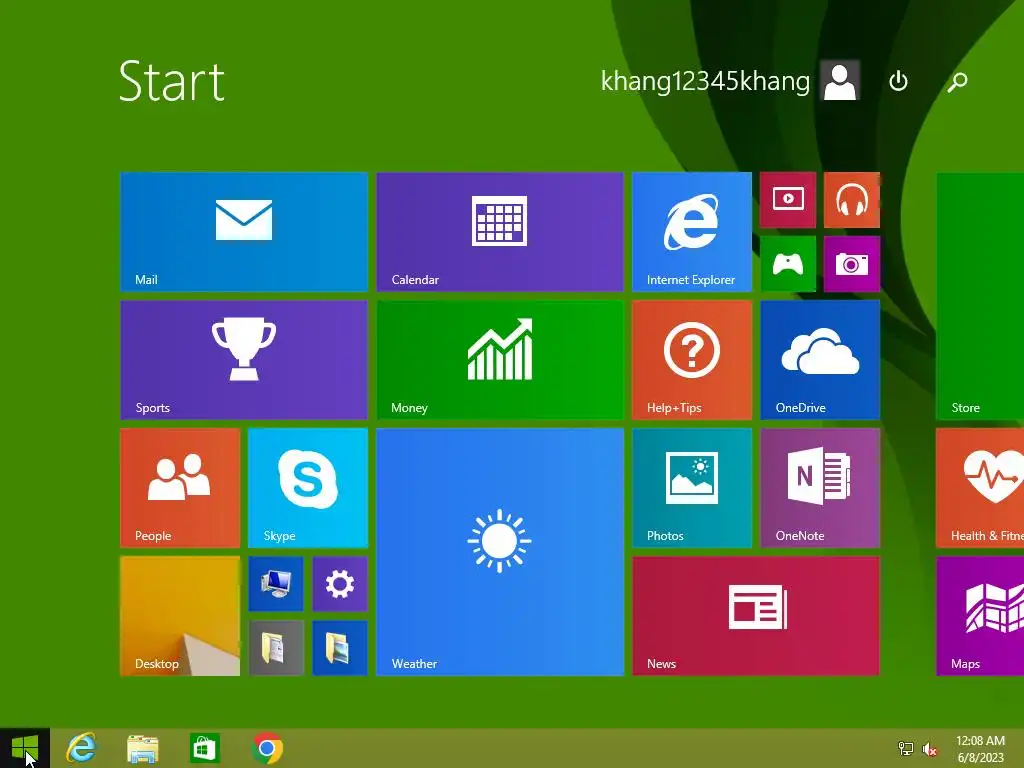Image resolution: width=1024 pixels, height=768 pixels.
Task: Click the Power options button
Action: click(899, 81)
